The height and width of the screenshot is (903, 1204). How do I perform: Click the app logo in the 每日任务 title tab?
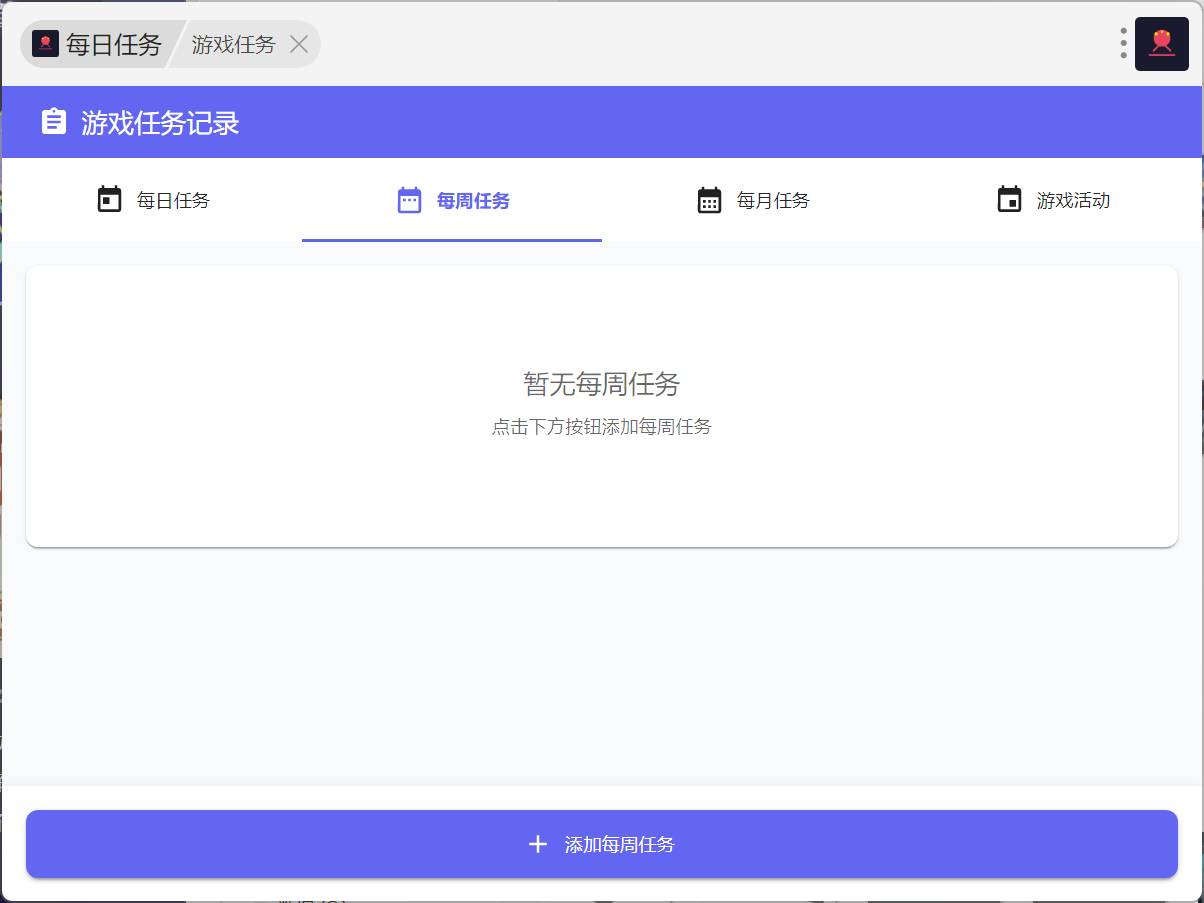[x=45, y=44]
